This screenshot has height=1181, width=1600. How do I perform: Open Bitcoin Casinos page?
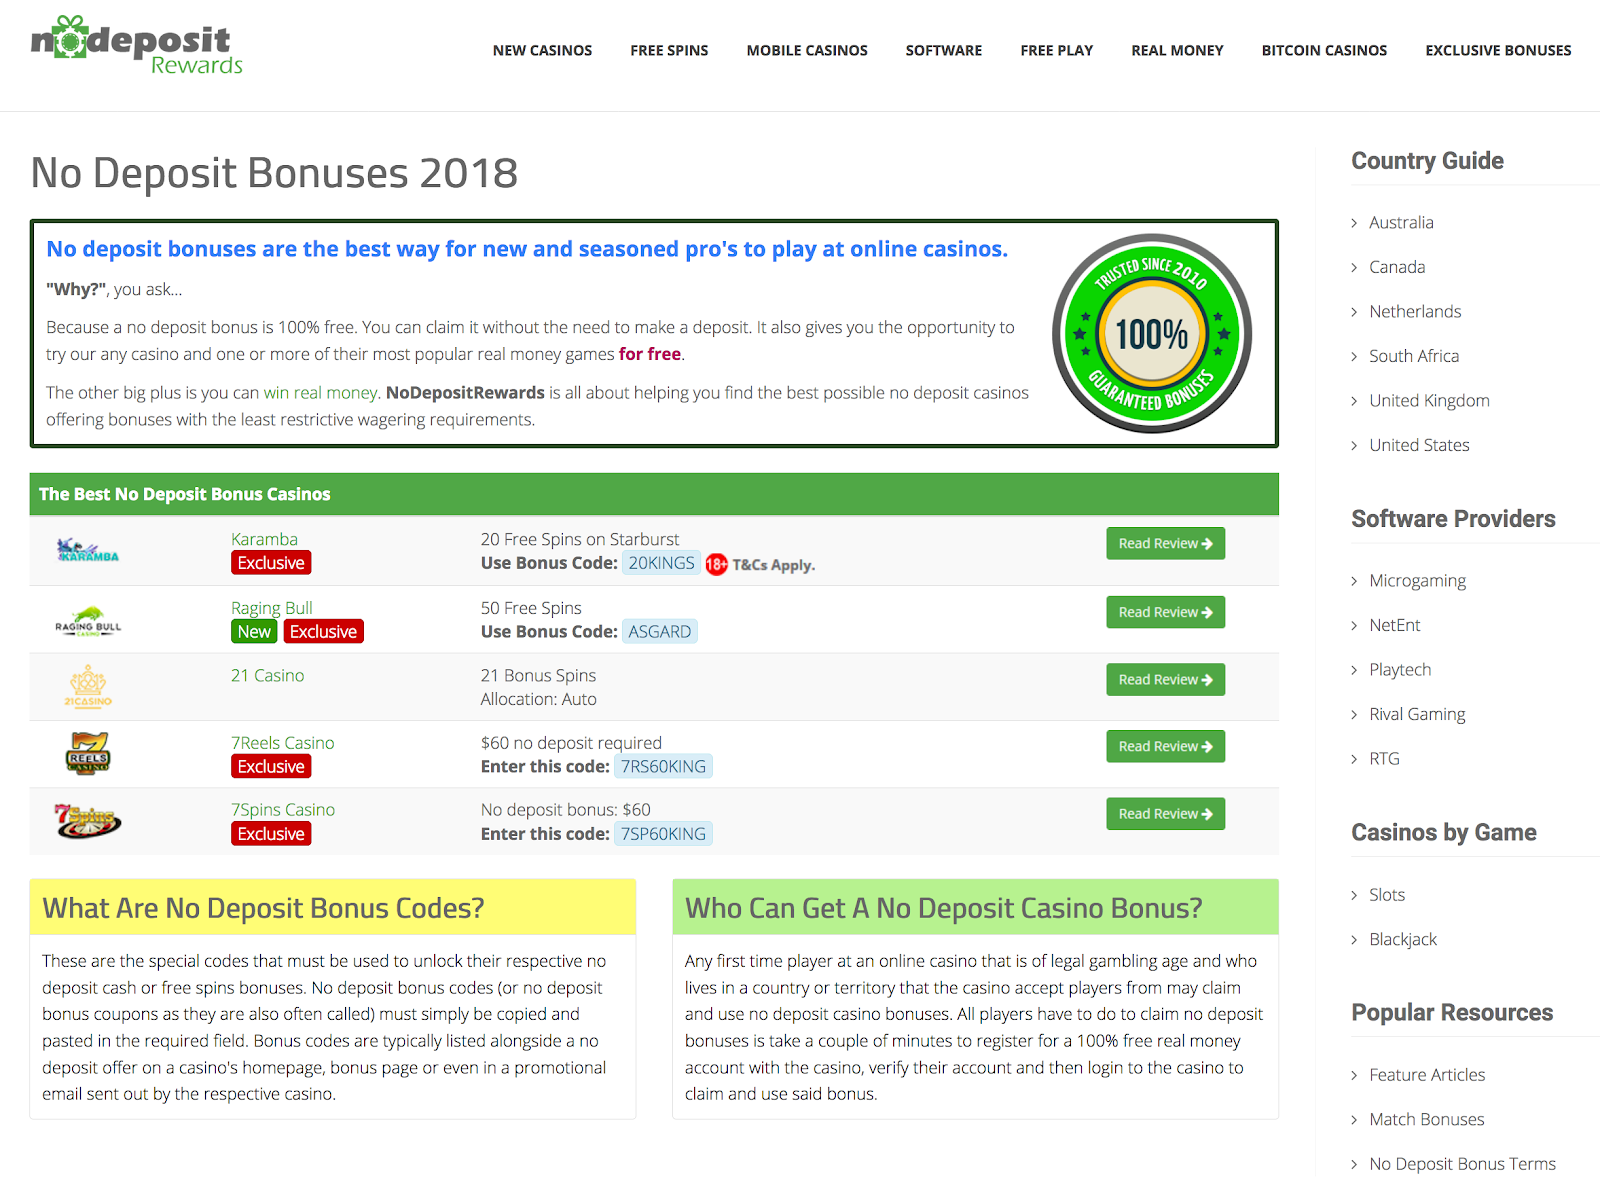(x=1324, y=50)
